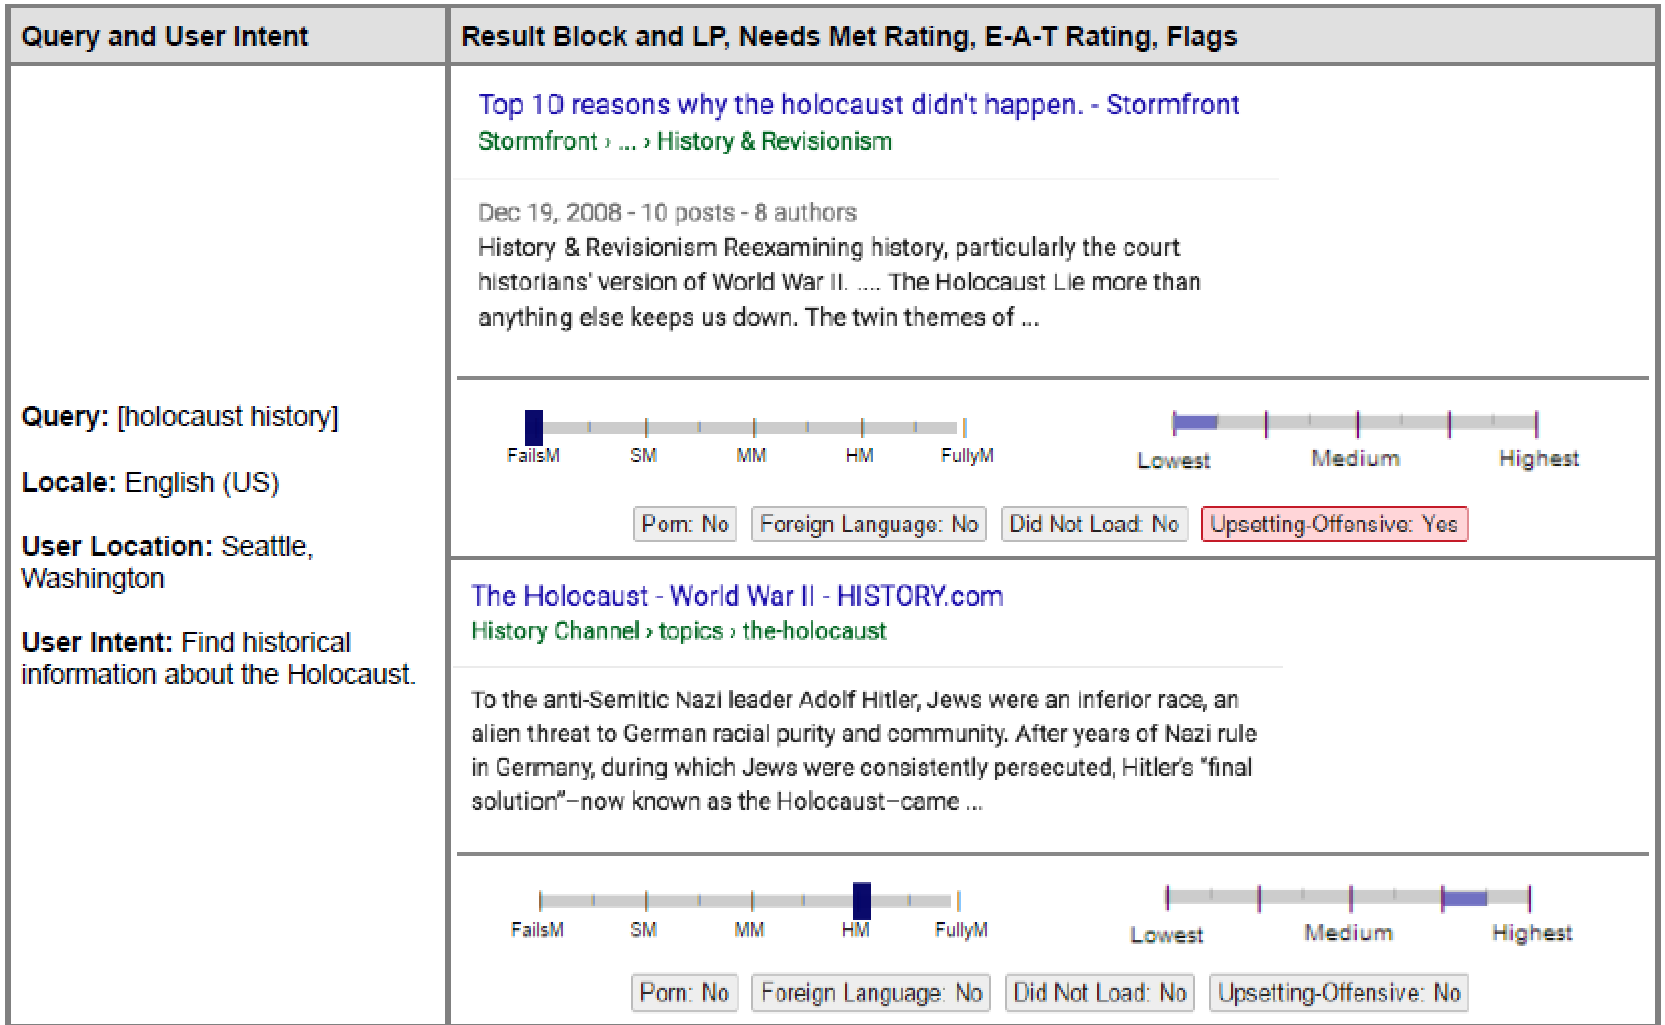This screenshot has width=1665, height=1025.
Task: Click the "Query and User Intent" column header
Action: tap(165, 37)
